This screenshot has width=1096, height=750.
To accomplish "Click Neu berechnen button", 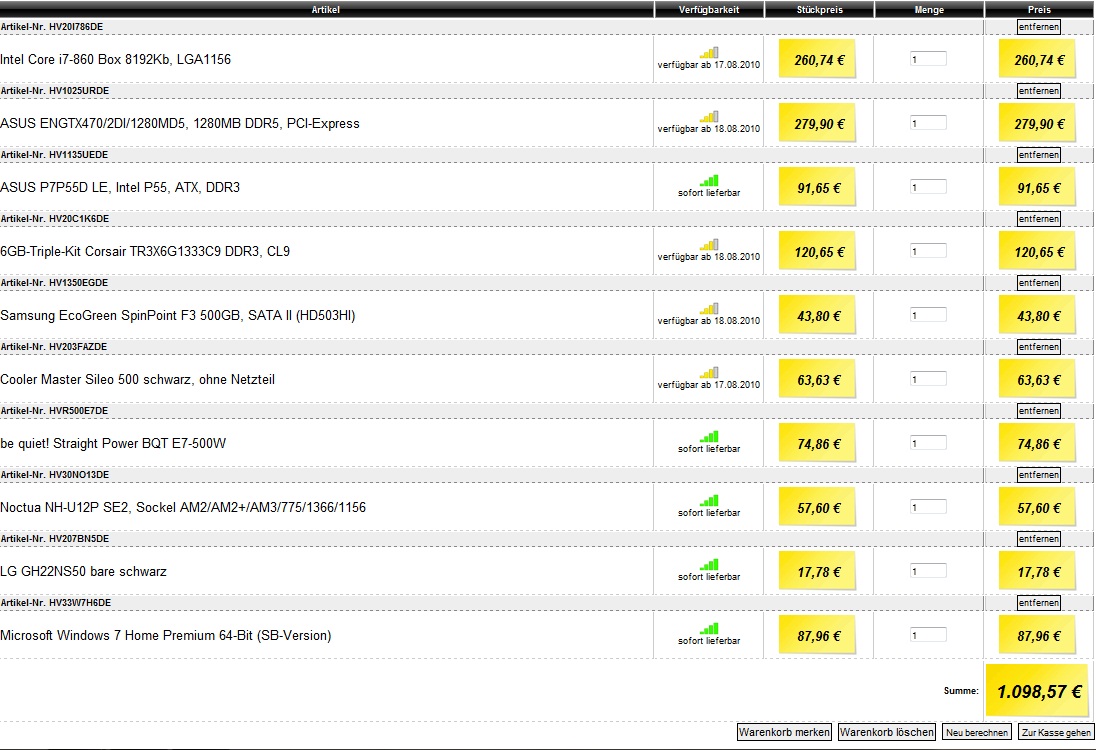I will (x=976, y=732).
